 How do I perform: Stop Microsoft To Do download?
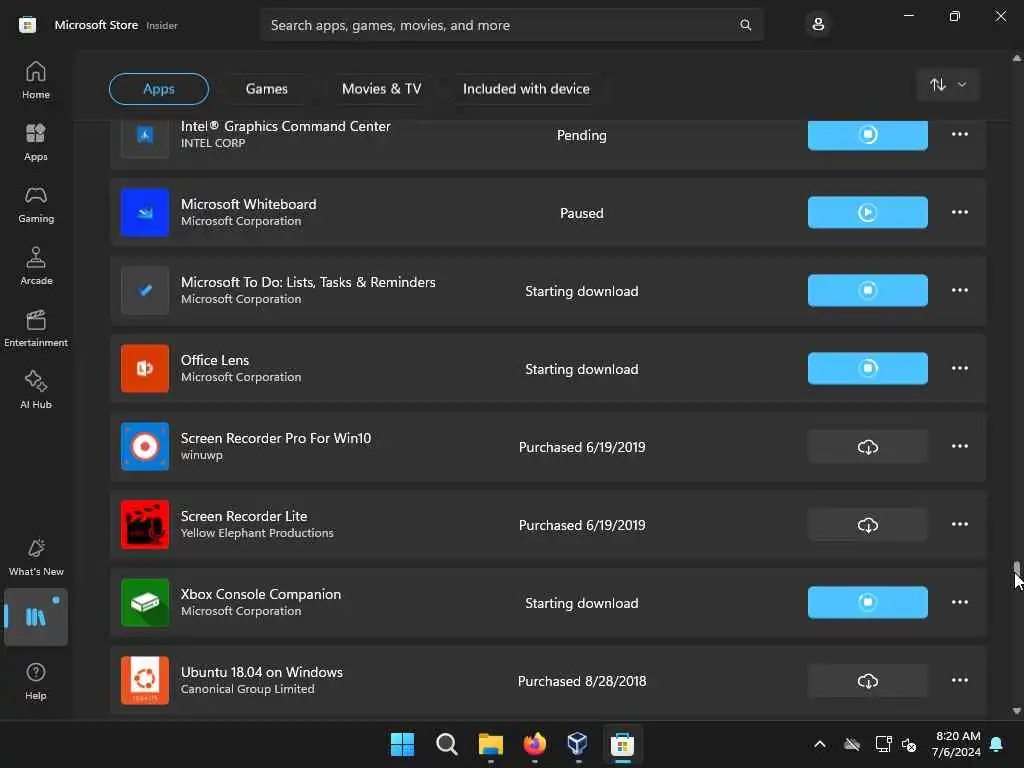point(867,290)
